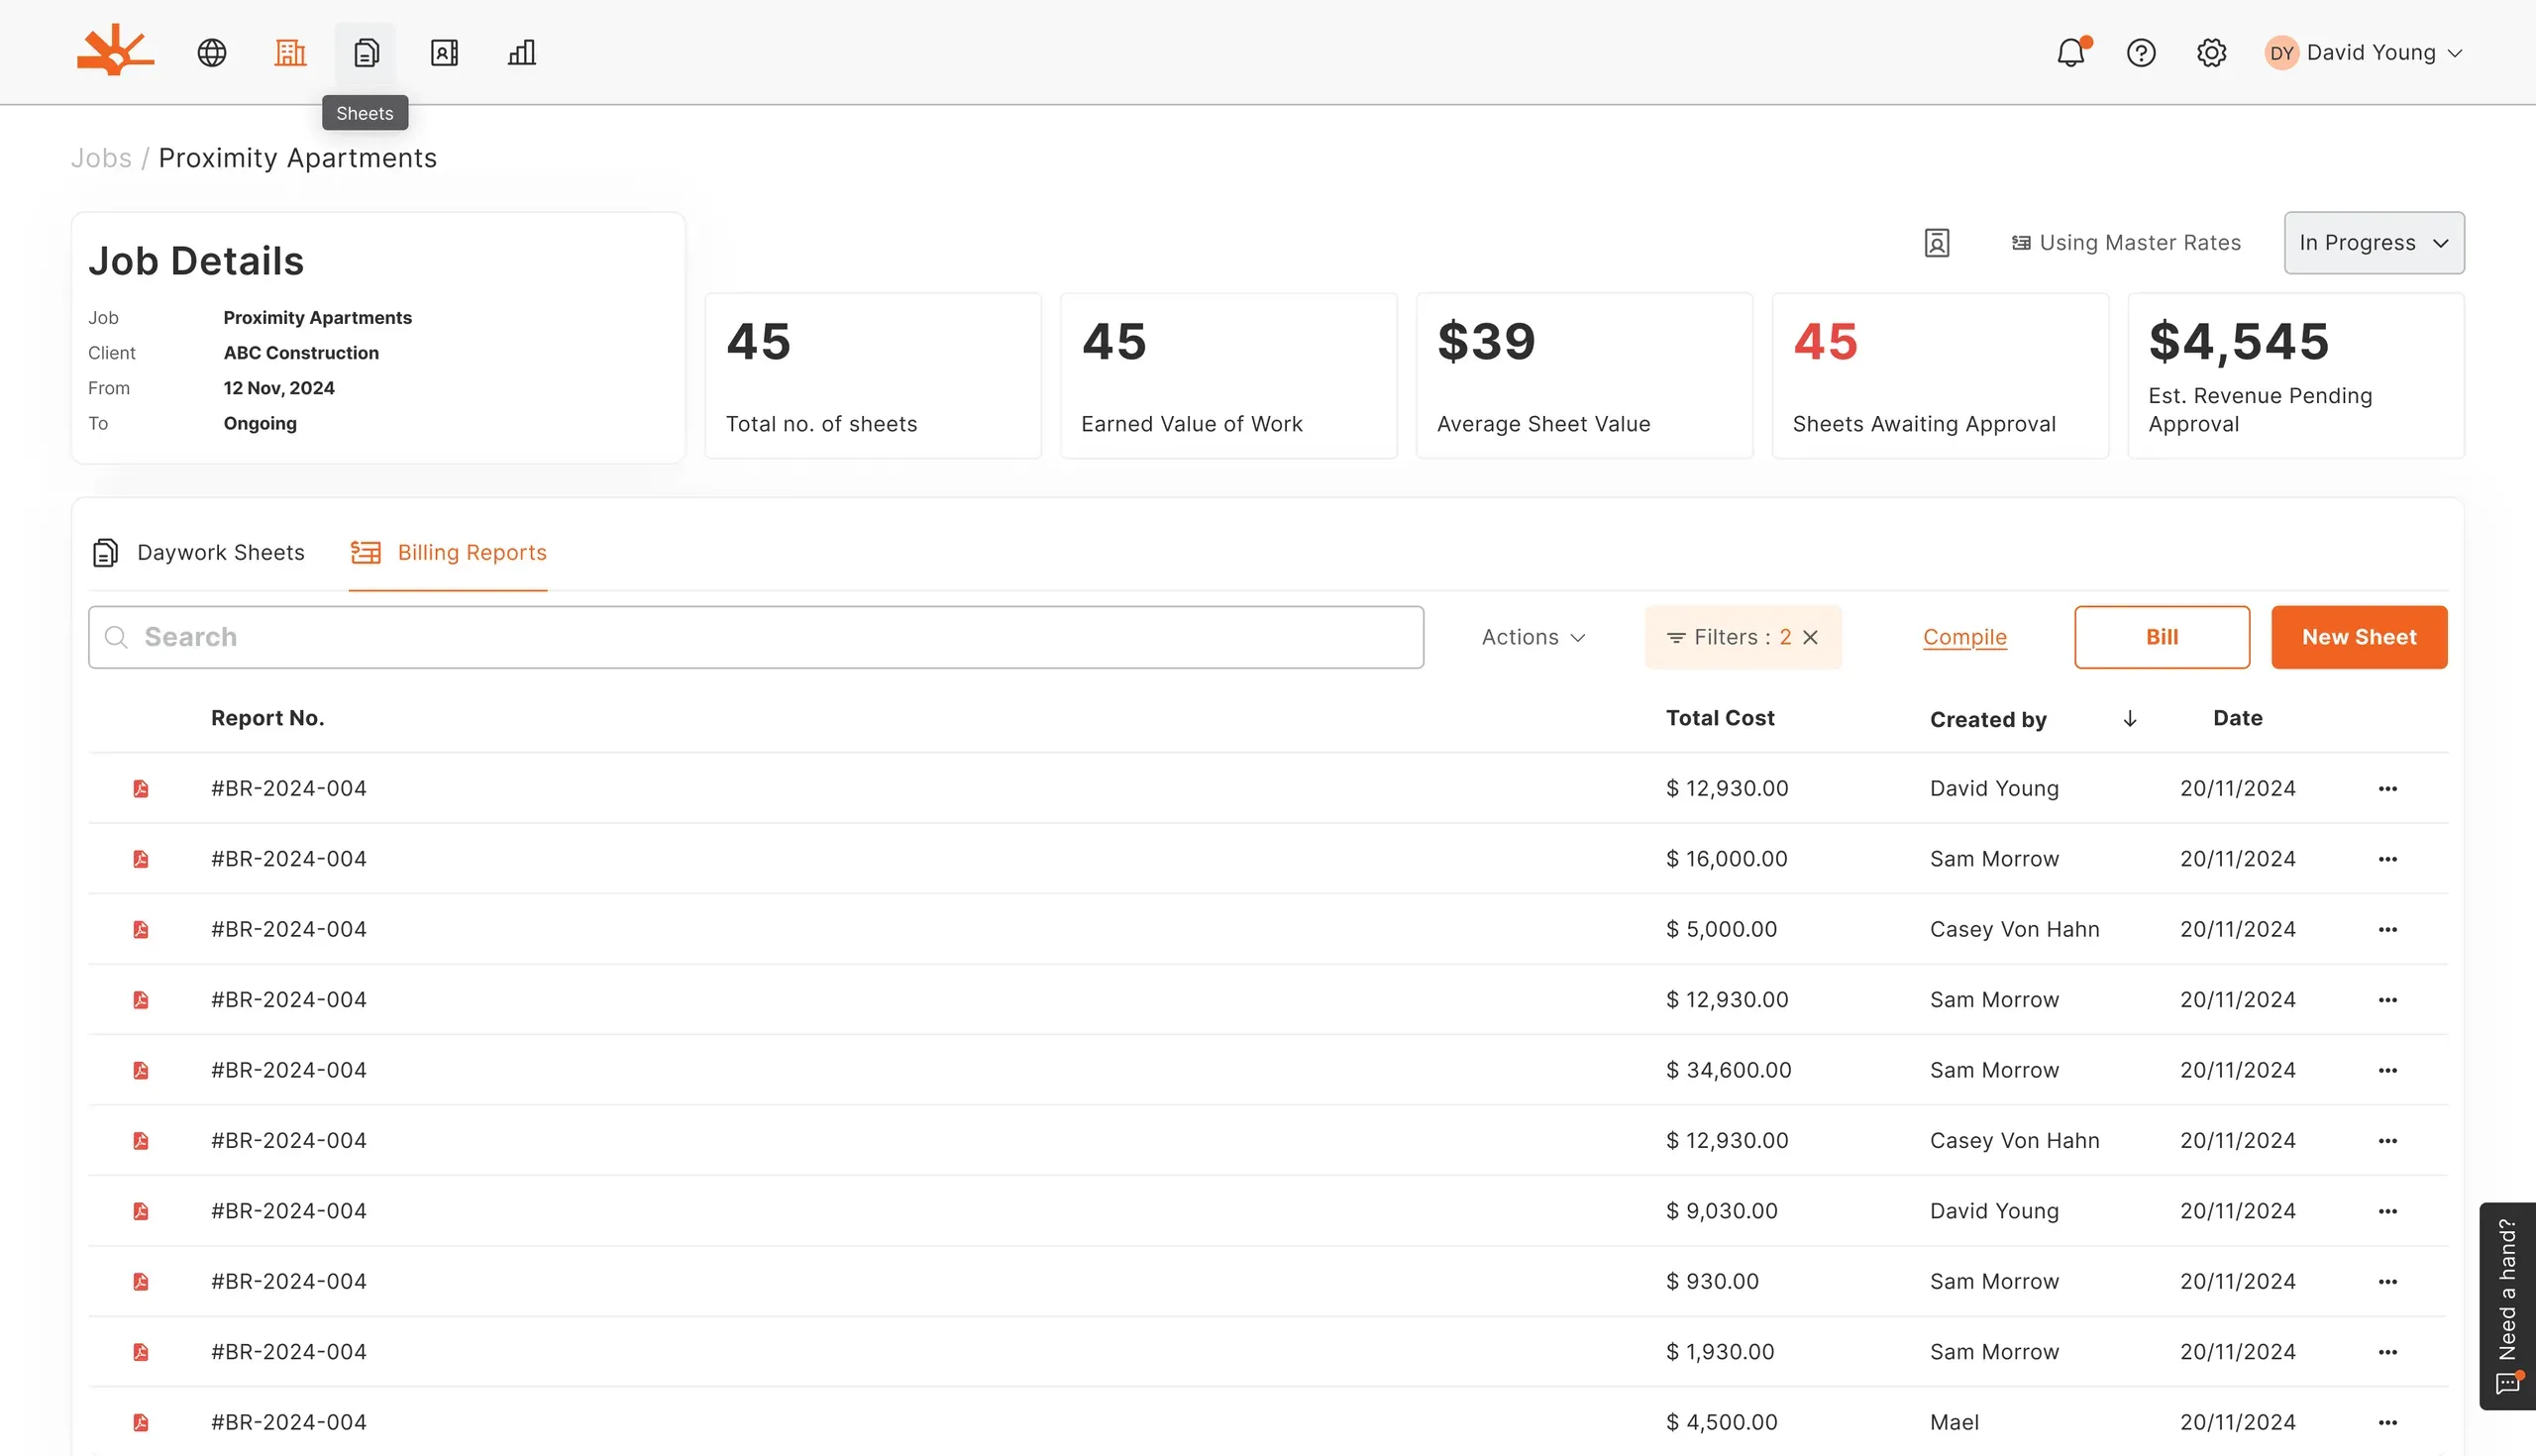Open PDF icon for the $ 16,000.00 report

141,859
